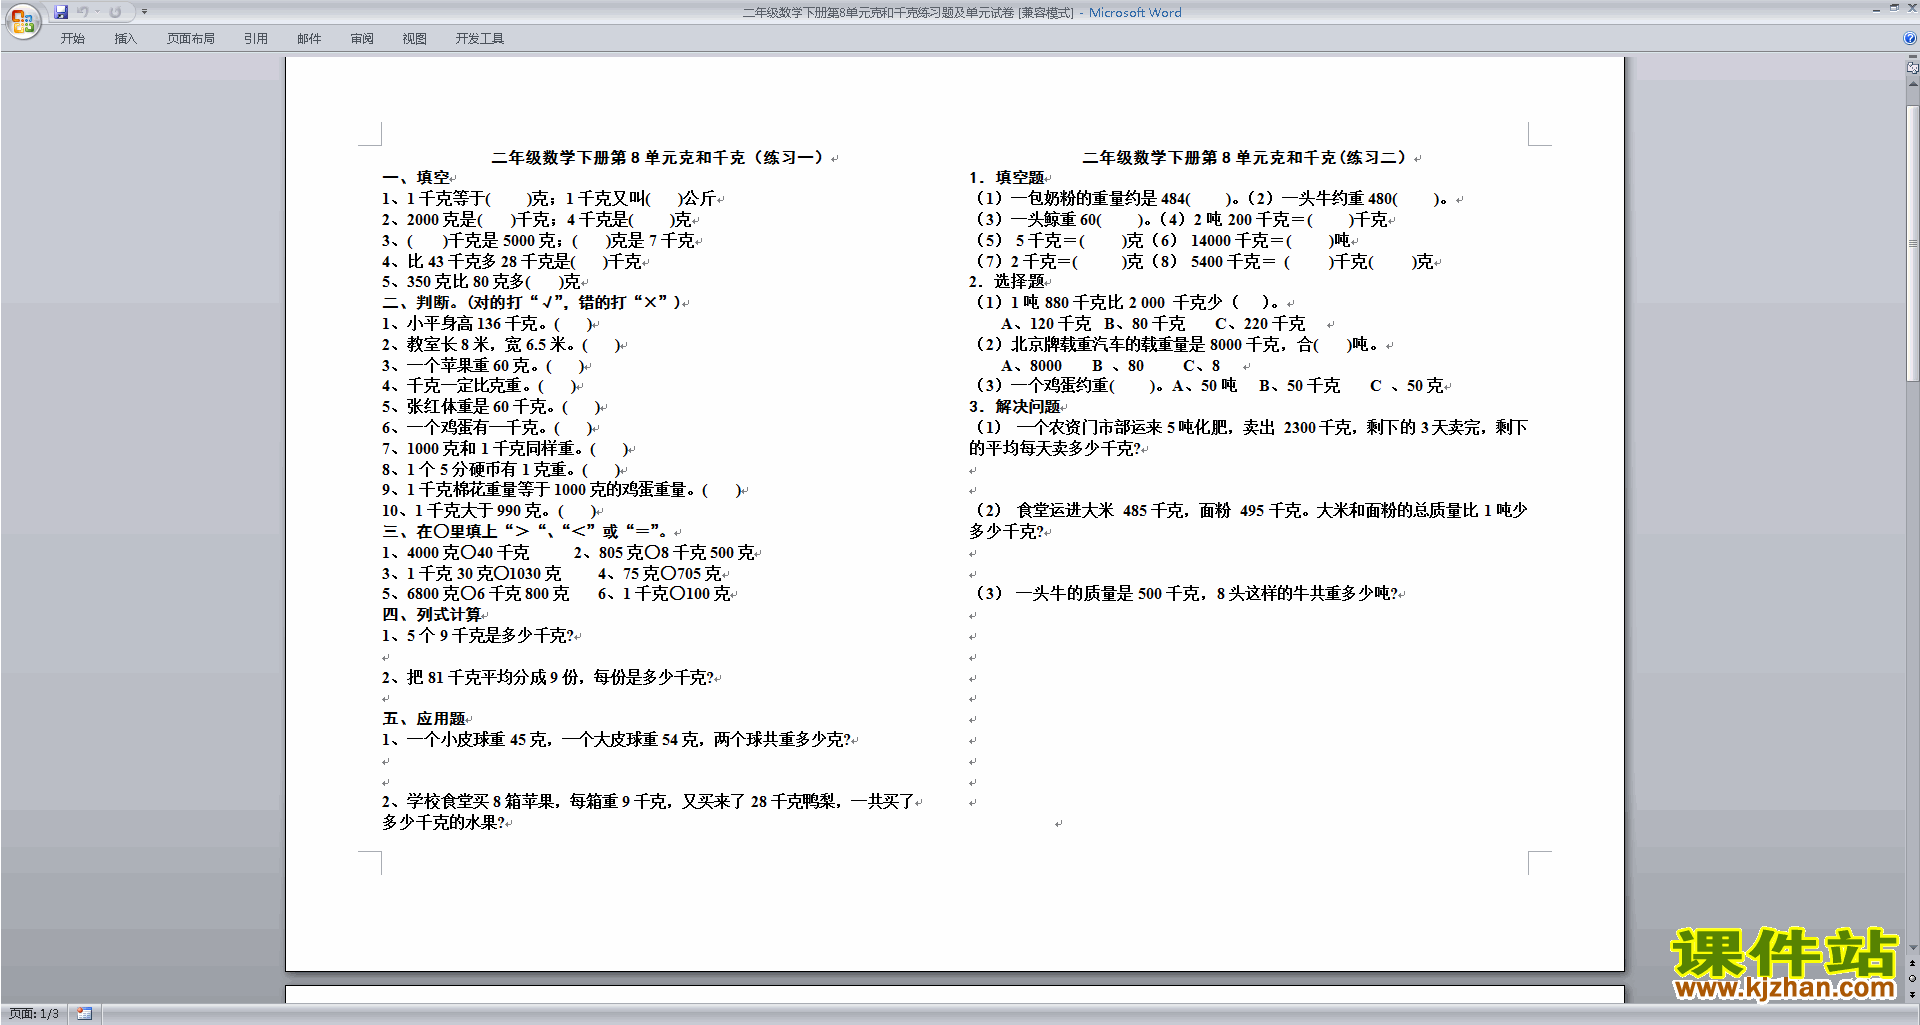Switch to the 视图 tab
The image size is (1920, 1025).
(x=415, y=39)
